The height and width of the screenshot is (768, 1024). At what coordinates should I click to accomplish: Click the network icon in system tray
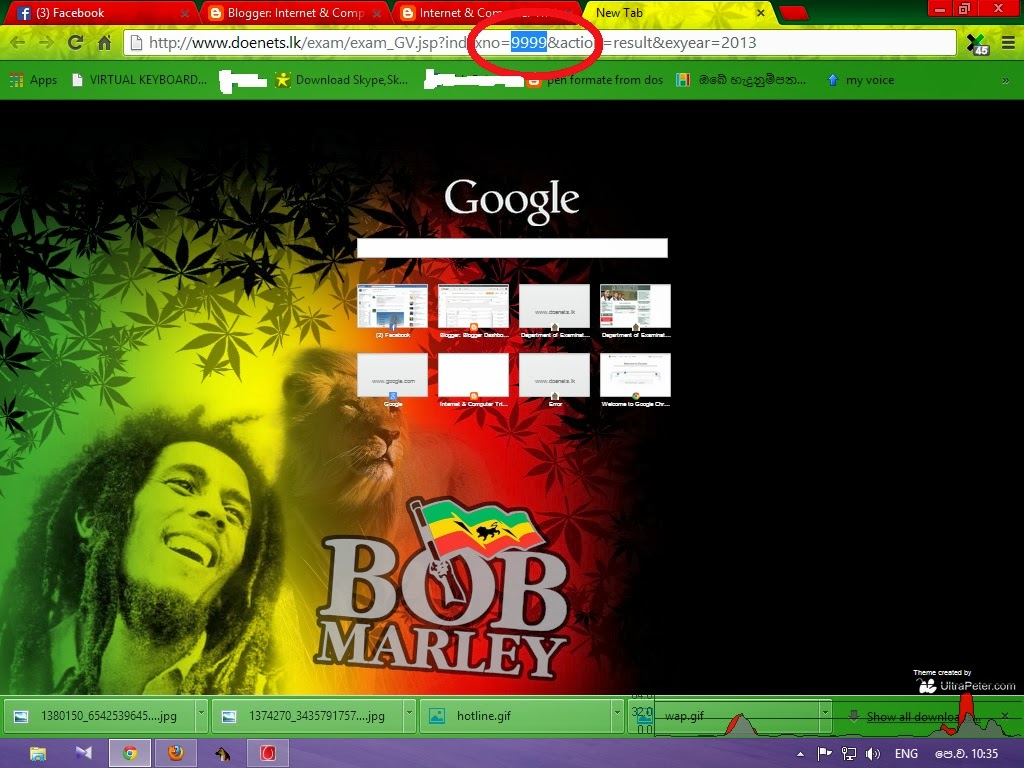pos(848,754)
